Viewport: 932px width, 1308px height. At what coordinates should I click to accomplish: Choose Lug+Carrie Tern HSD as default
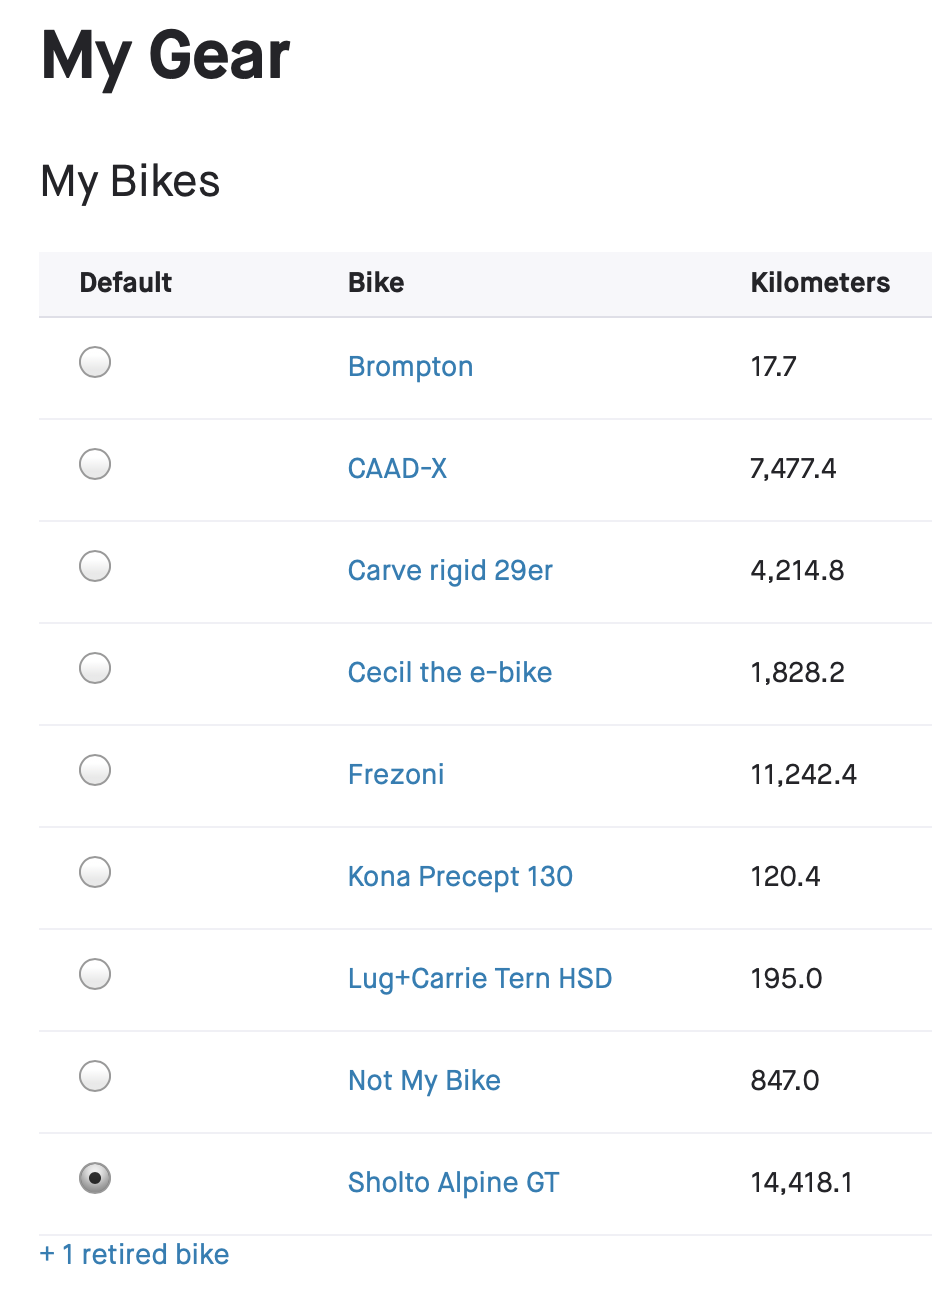(x=95, y=974)
